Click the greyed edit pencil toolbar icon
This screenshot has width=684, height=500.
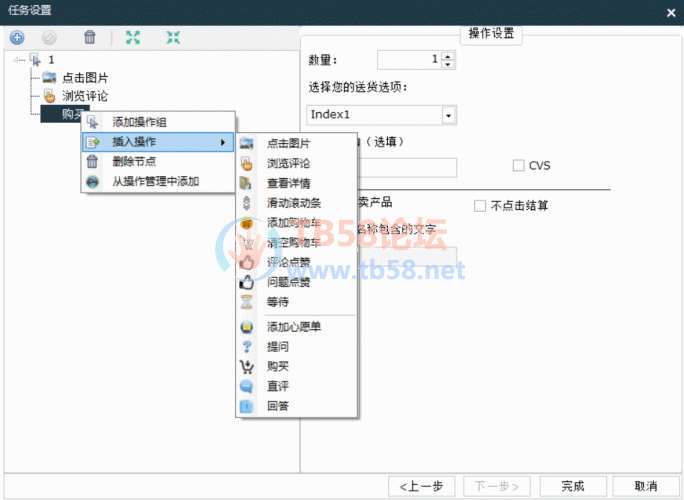point(49,38)
